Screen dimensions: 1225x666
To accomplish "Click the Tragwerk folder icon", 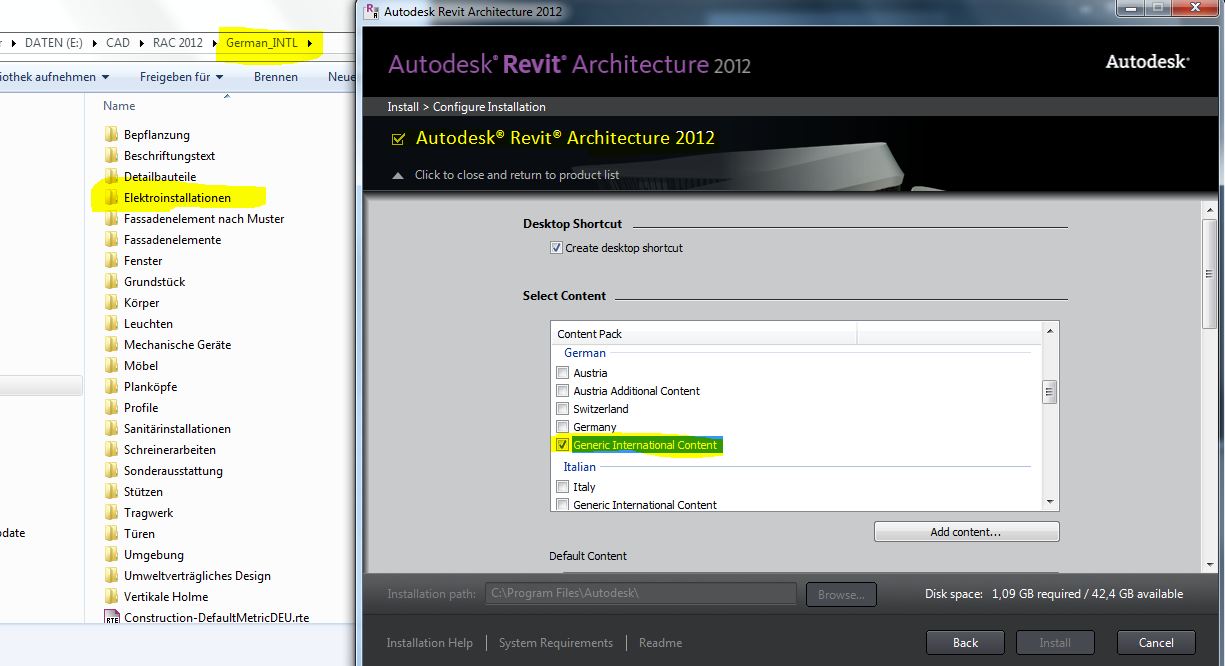I will (x=111, y=513).
